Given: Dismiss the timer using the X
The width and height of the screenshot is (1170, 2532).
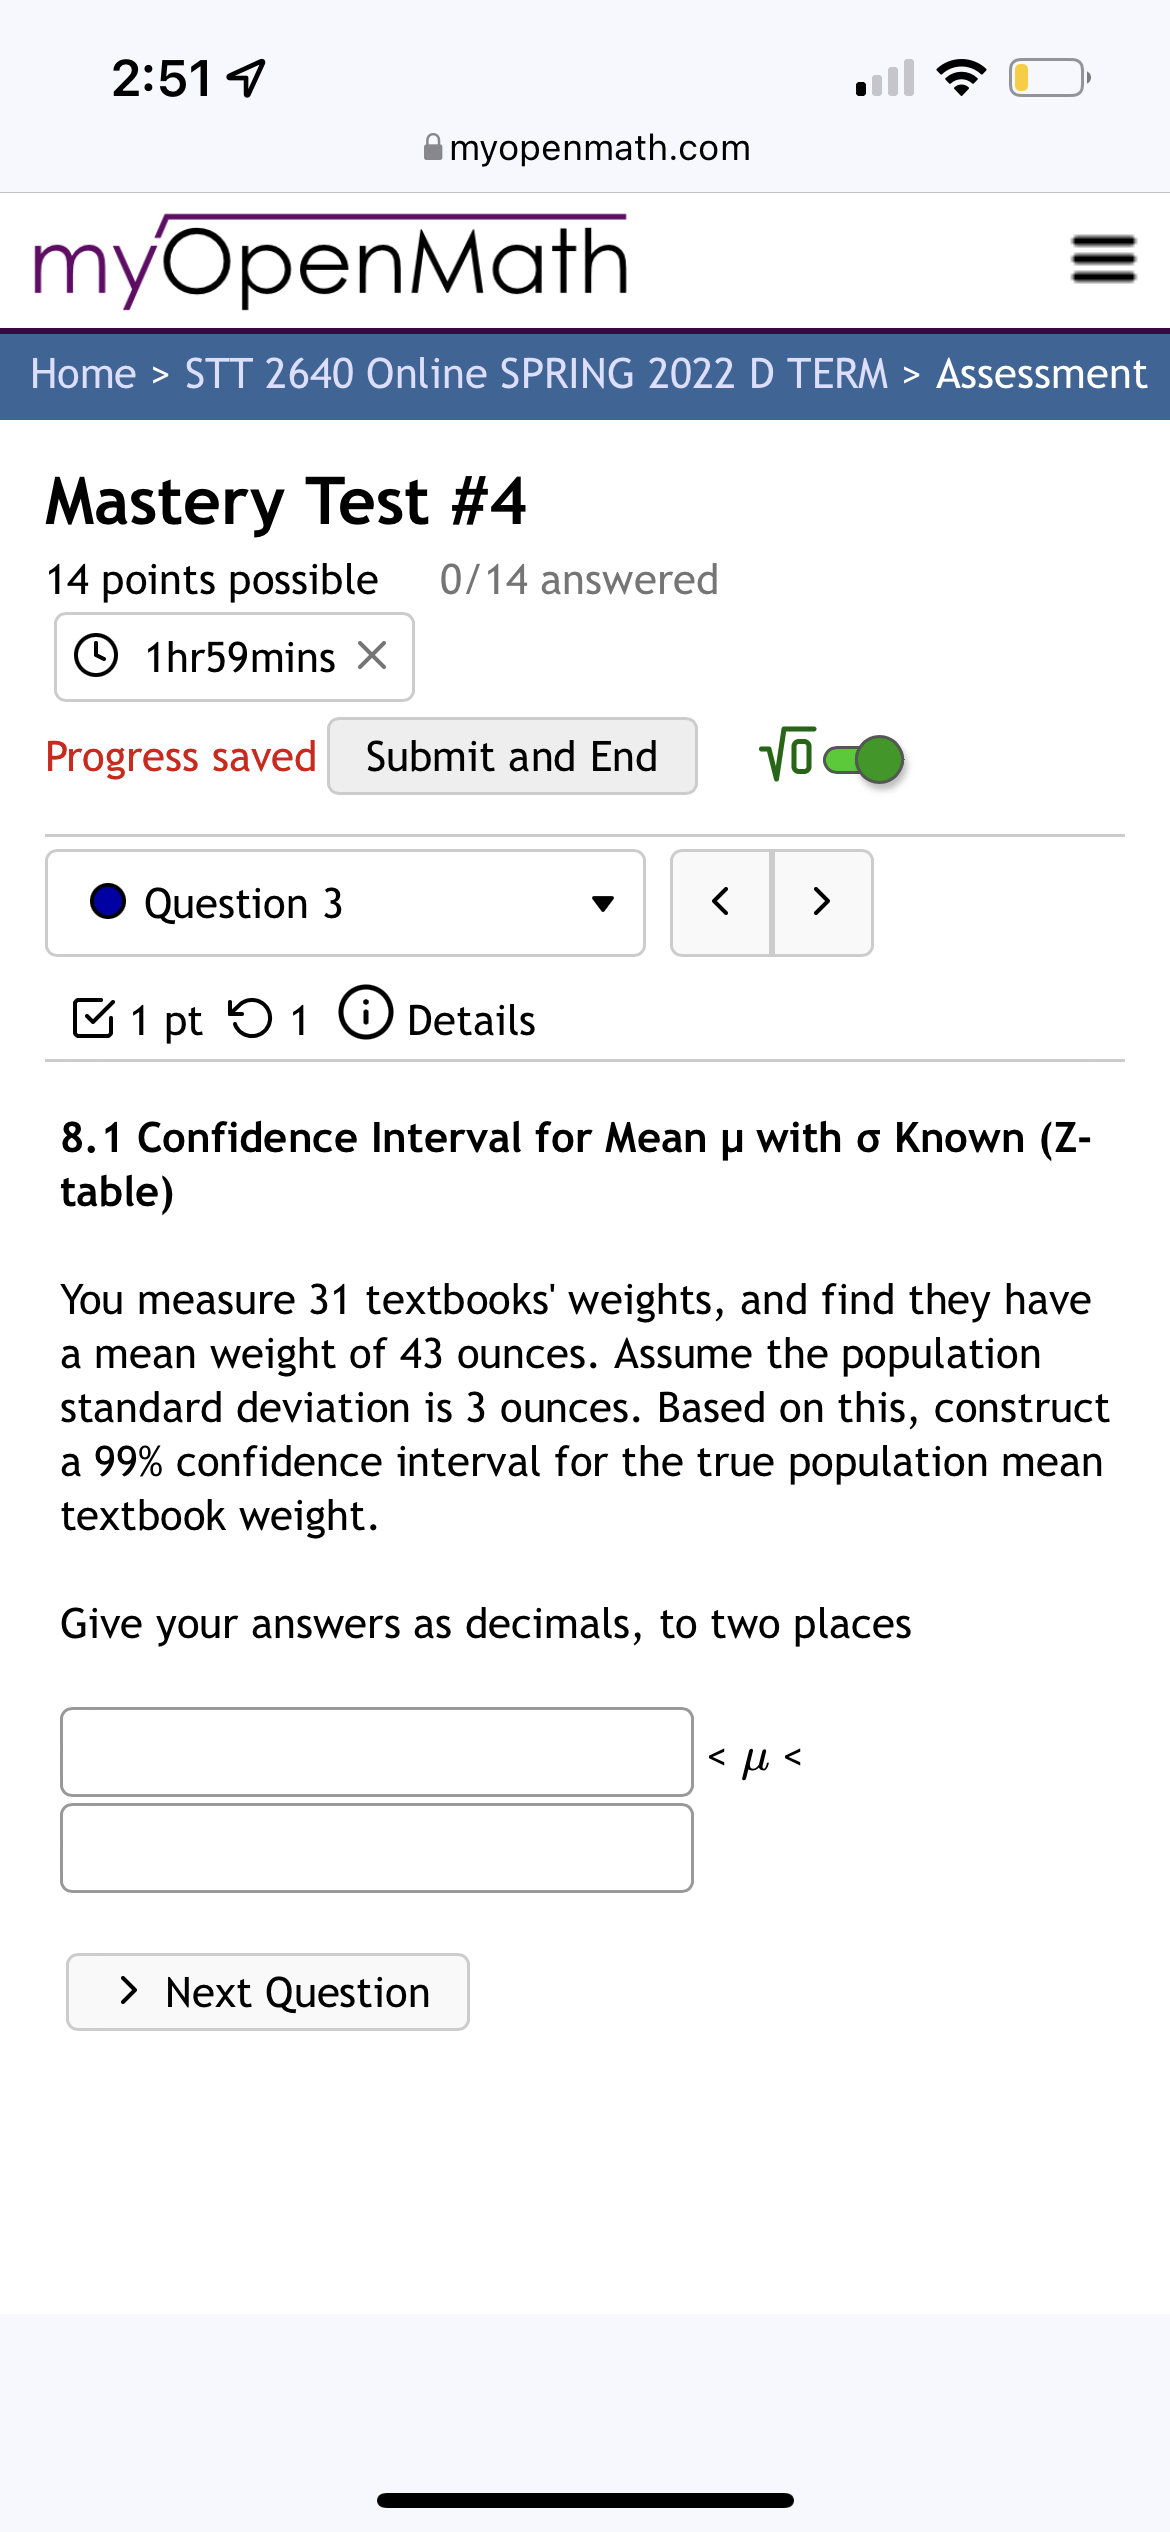Looking at the screenshot, I should (375, 655).
